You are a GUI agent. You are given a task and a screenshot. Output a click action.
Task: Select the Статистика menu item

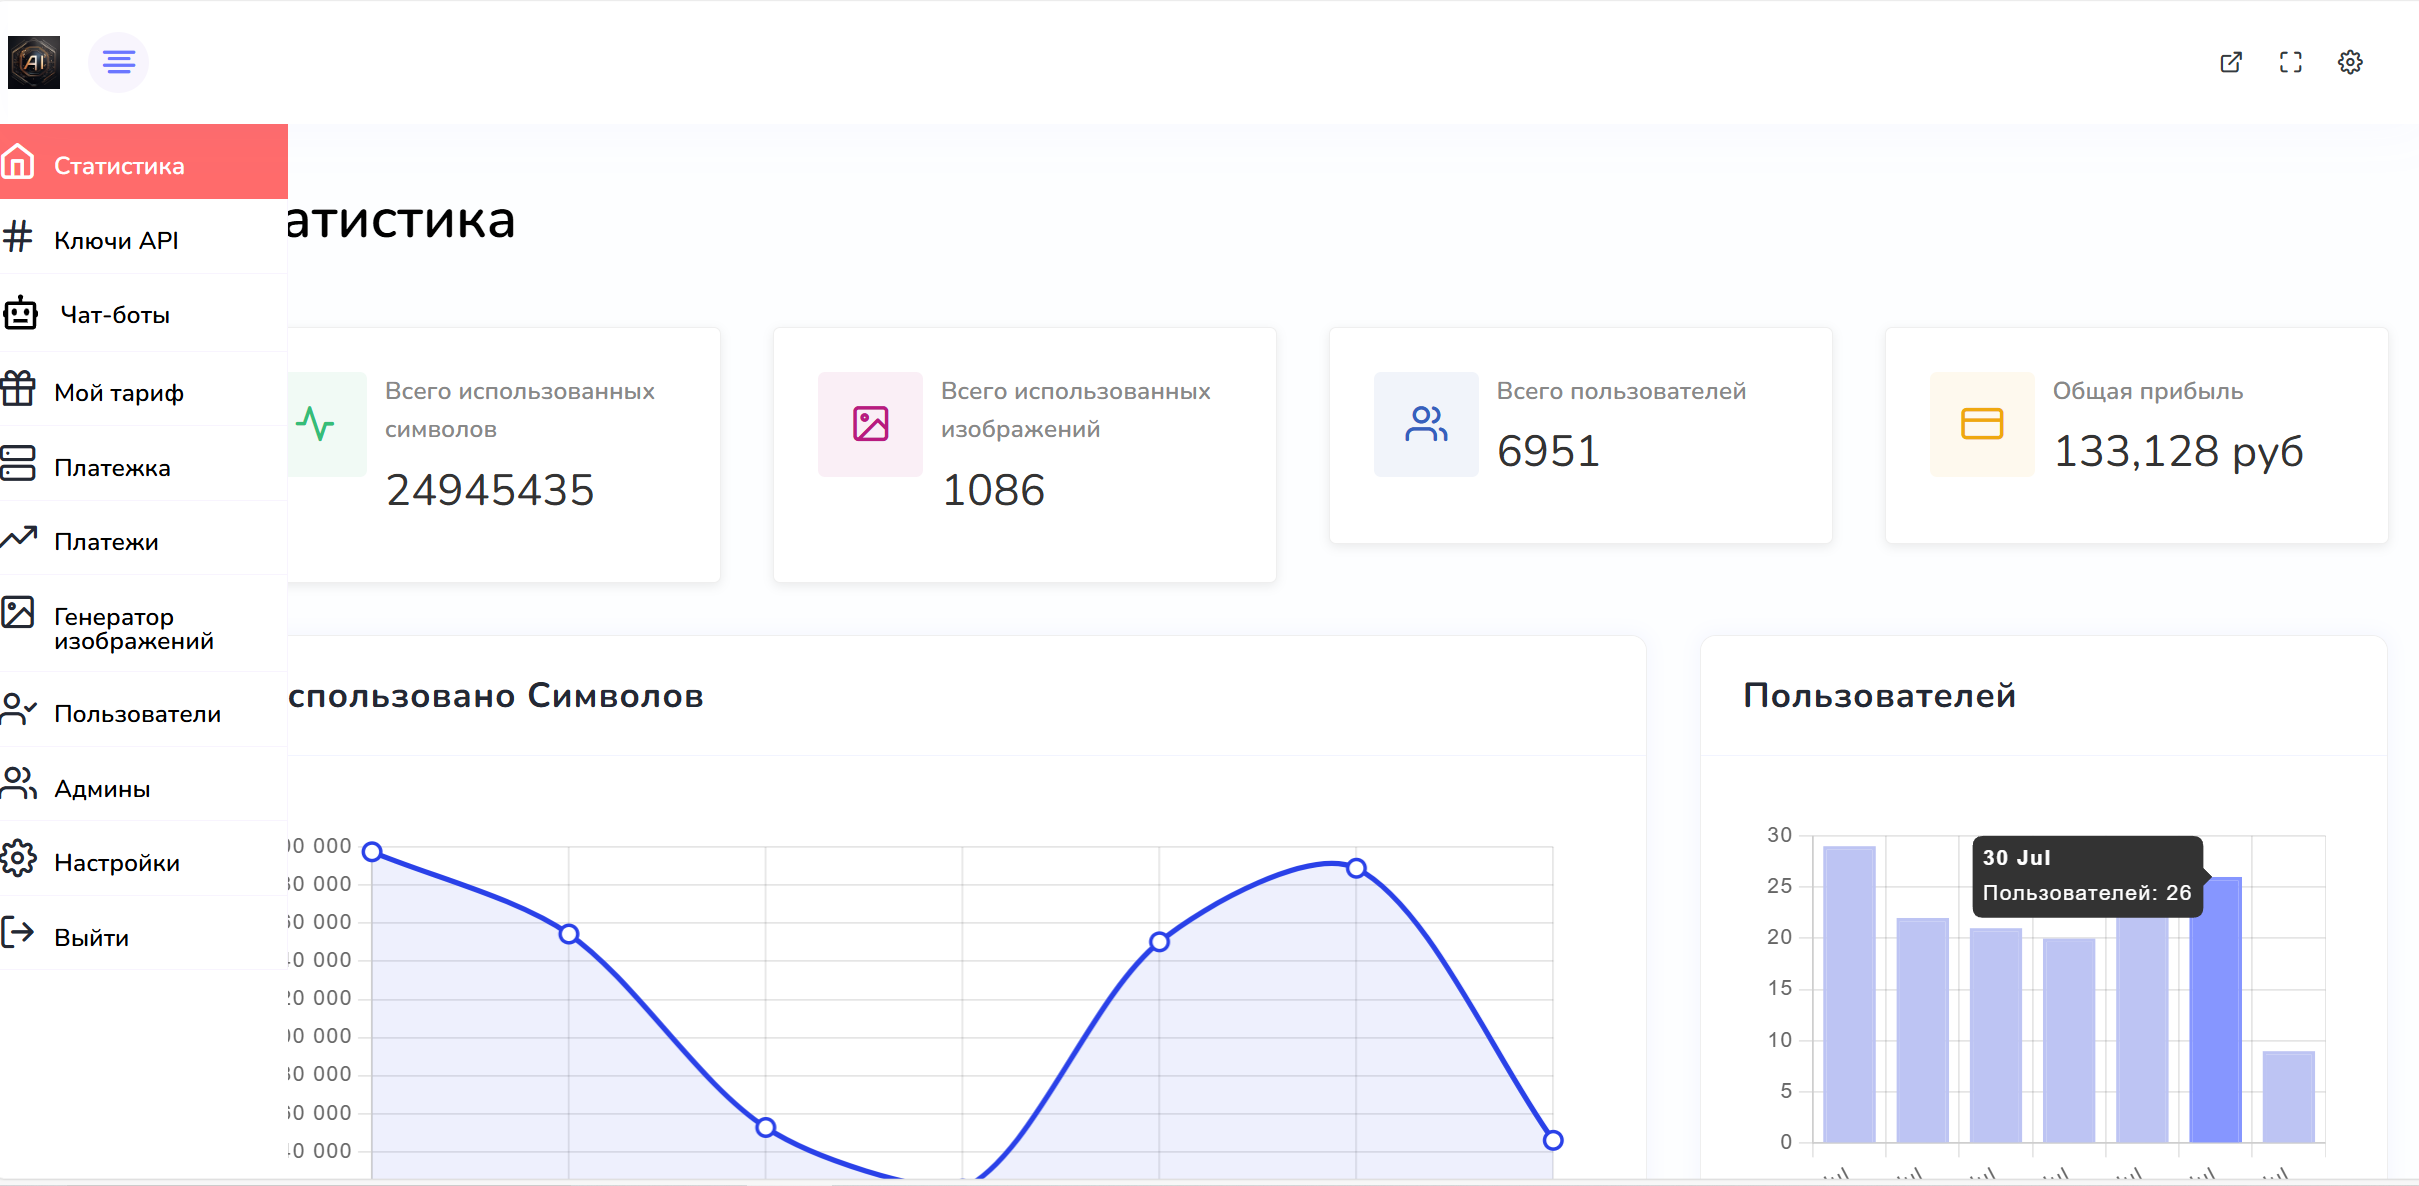[144, 162]
